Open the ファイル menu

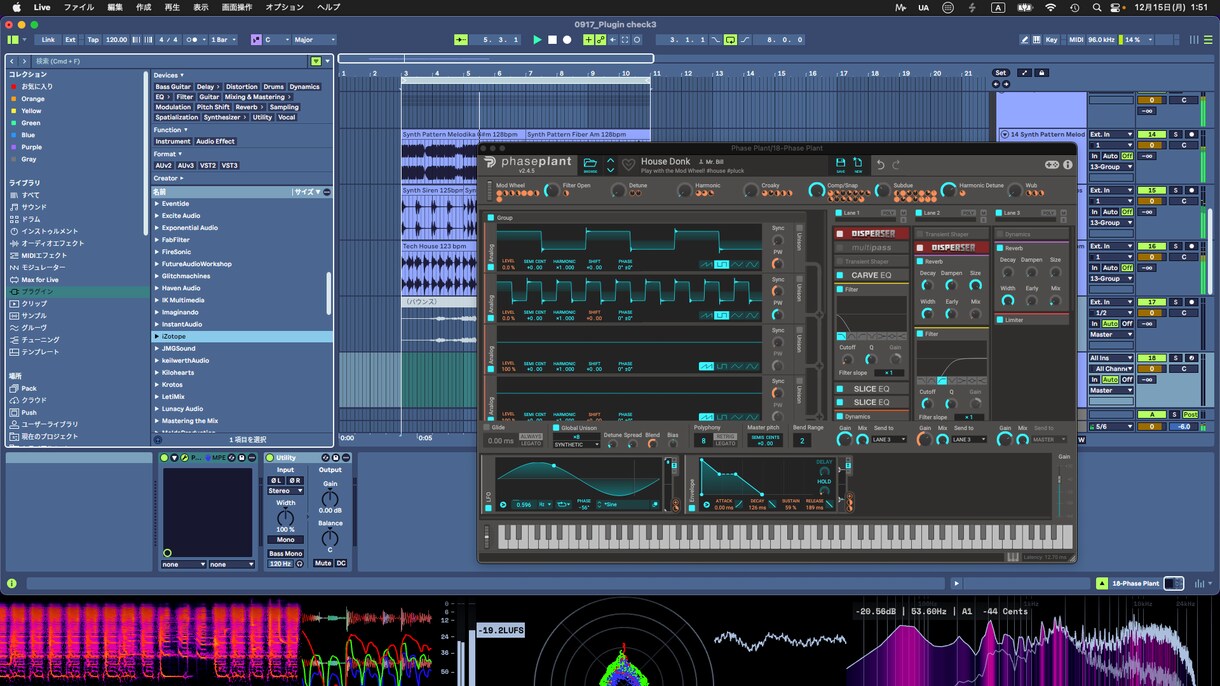pyautogui.click(x=79, y=7)
